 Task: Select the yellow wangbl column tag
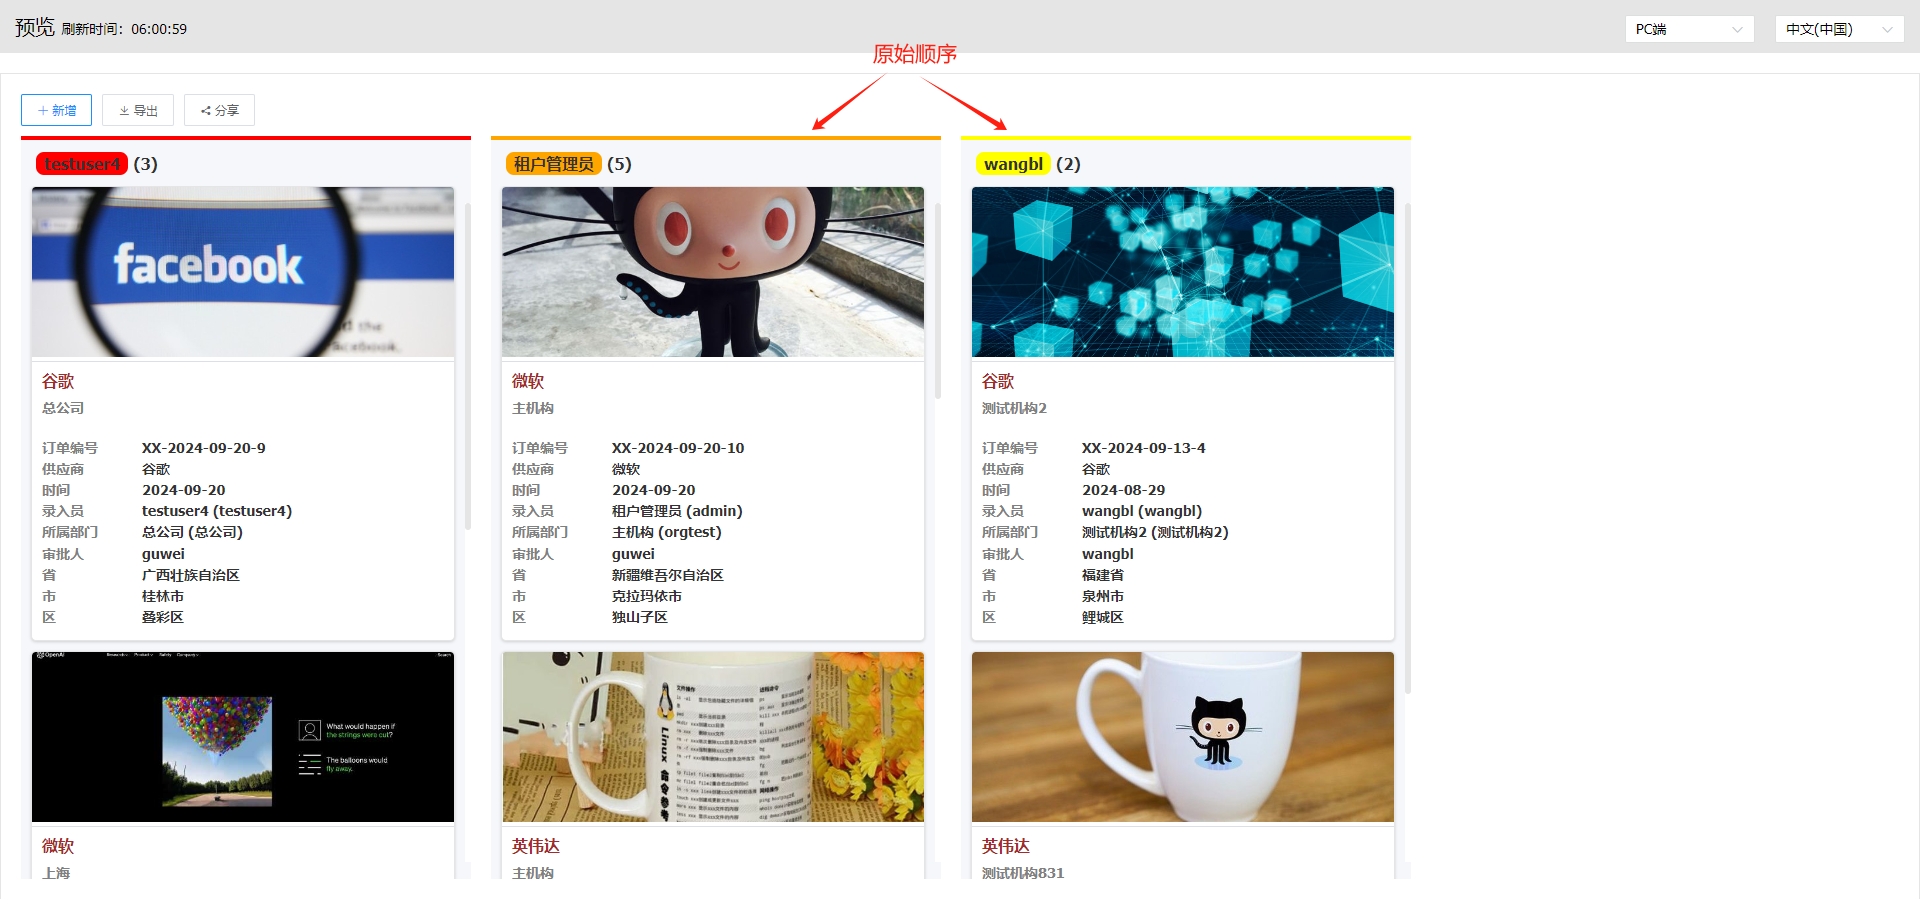pos(1013,164)
